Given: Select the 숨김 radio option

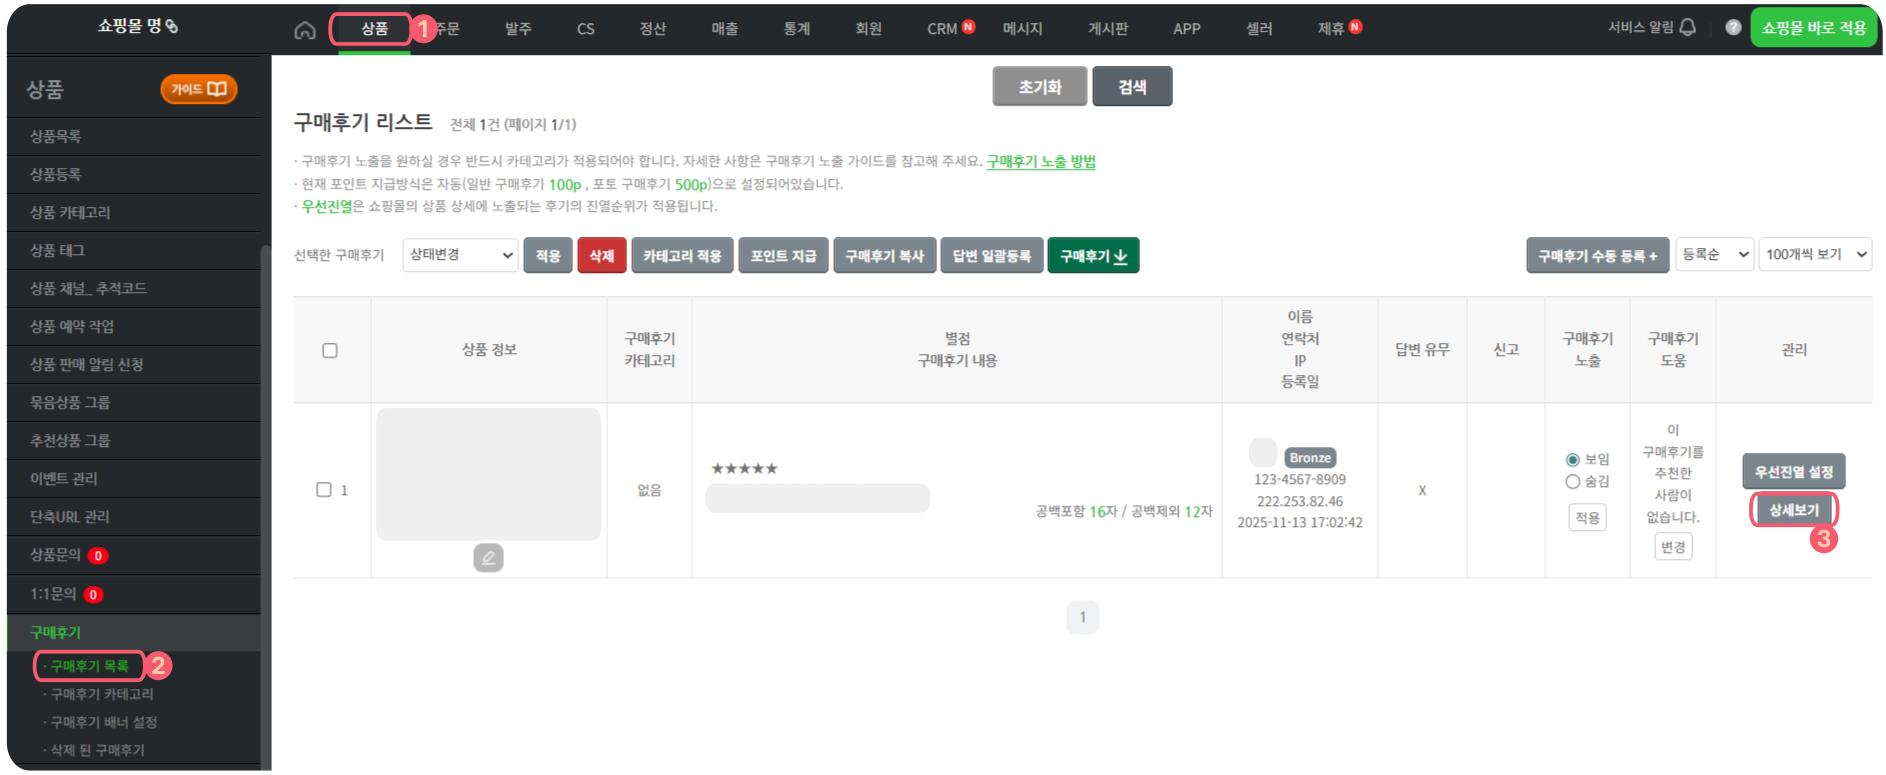Looking at the screenshot, I should click(1573, 482).
